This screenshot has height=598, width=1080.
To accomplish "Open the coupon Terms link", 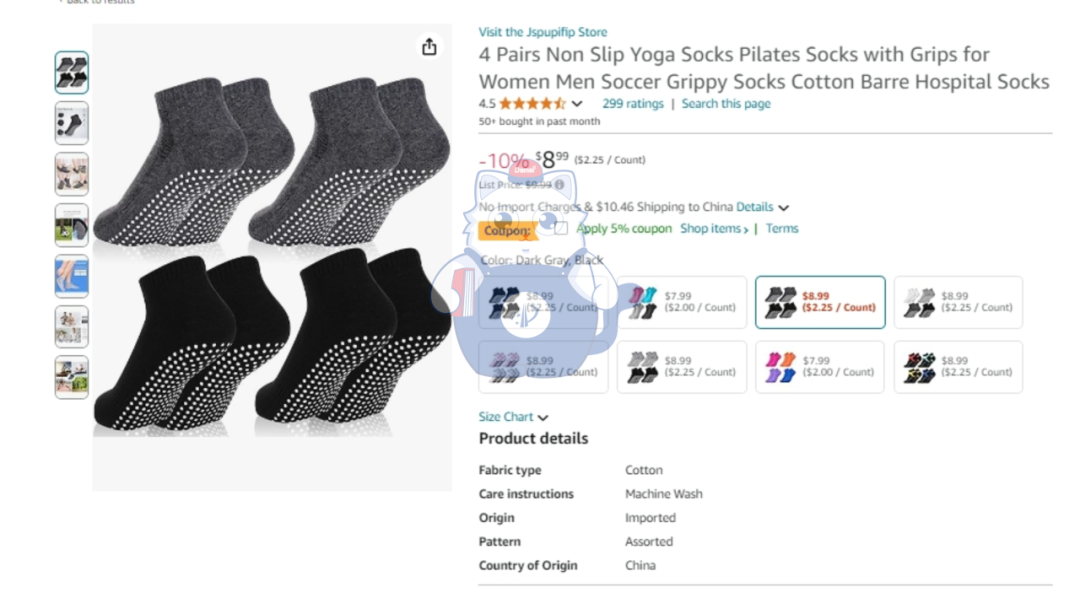I will [x=782, y=229].
